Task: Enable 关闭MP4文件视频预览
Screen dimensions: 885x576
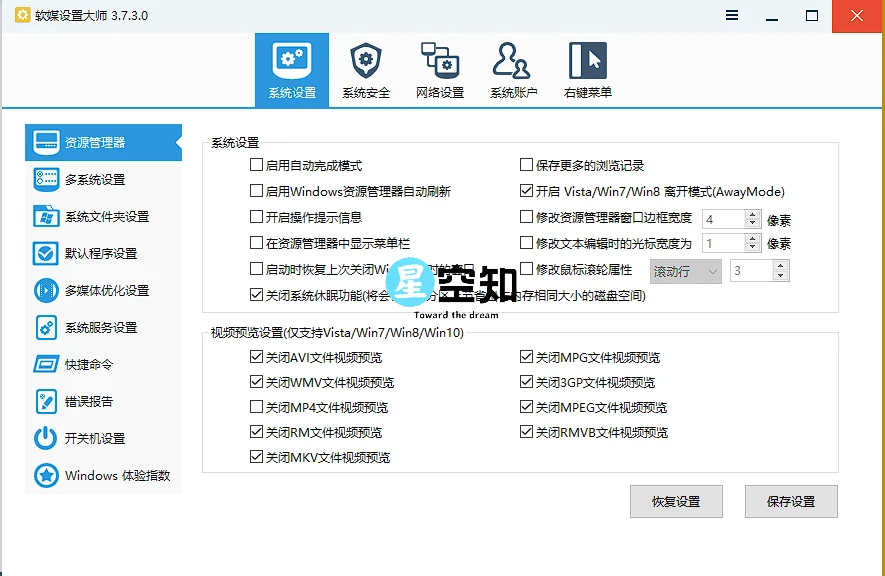Action: point(256,406)
